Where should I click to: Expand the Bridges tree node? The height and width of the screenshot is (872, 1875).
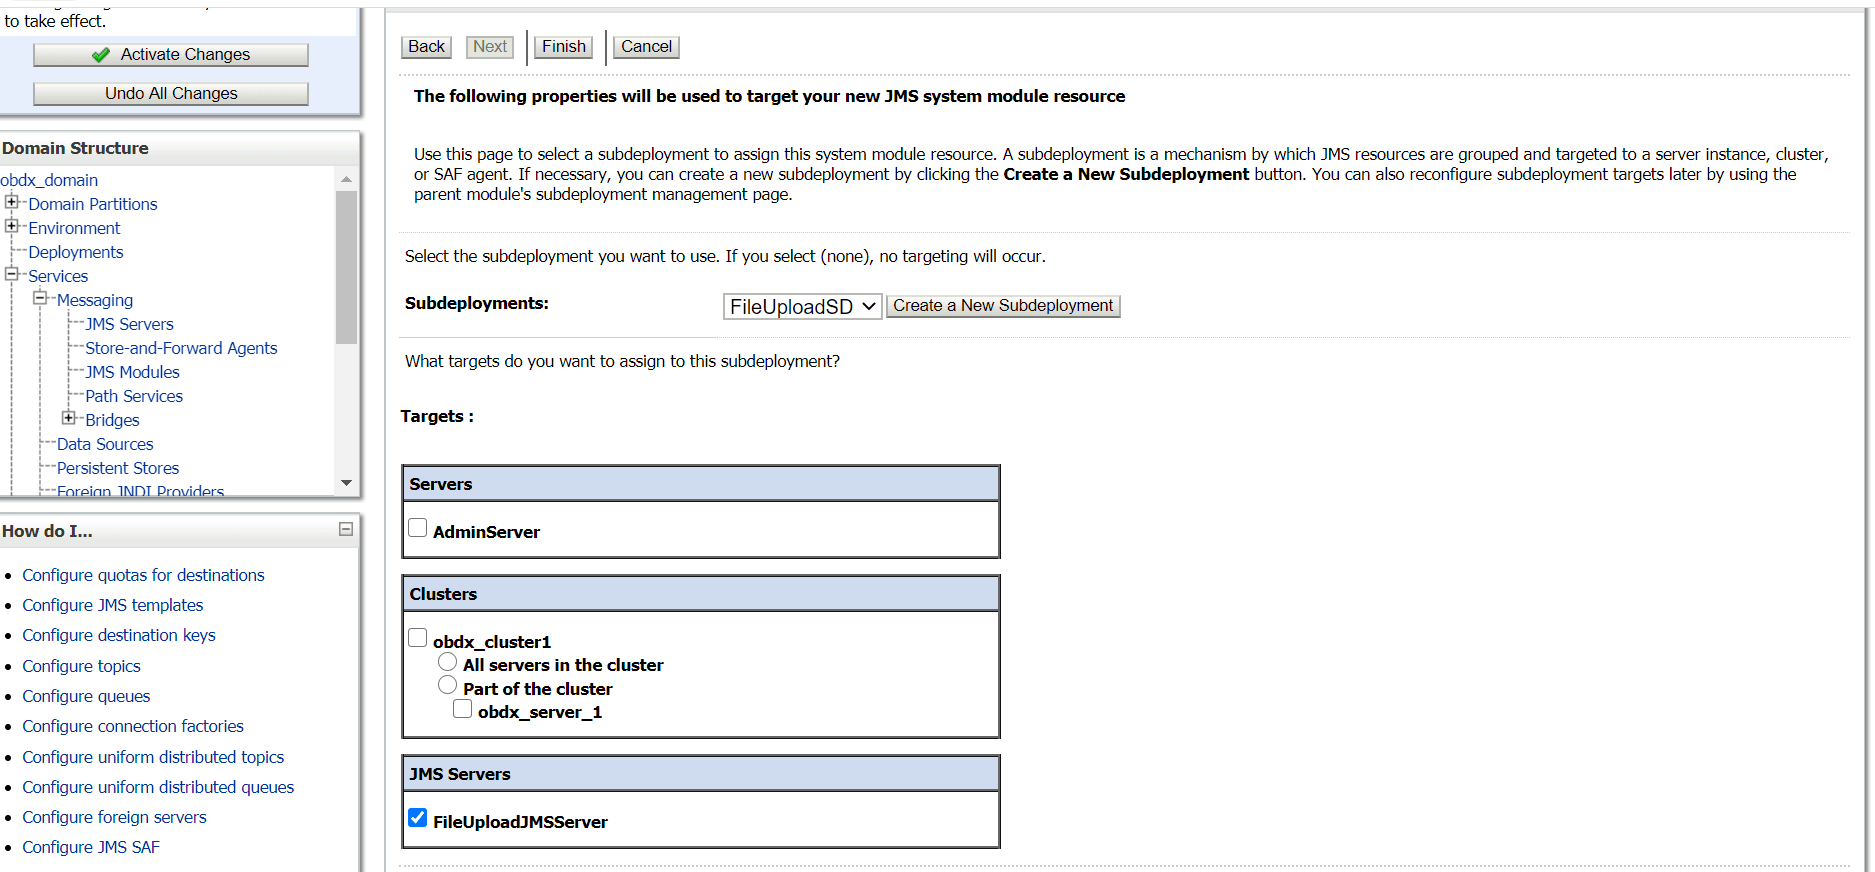click(69, 419)
